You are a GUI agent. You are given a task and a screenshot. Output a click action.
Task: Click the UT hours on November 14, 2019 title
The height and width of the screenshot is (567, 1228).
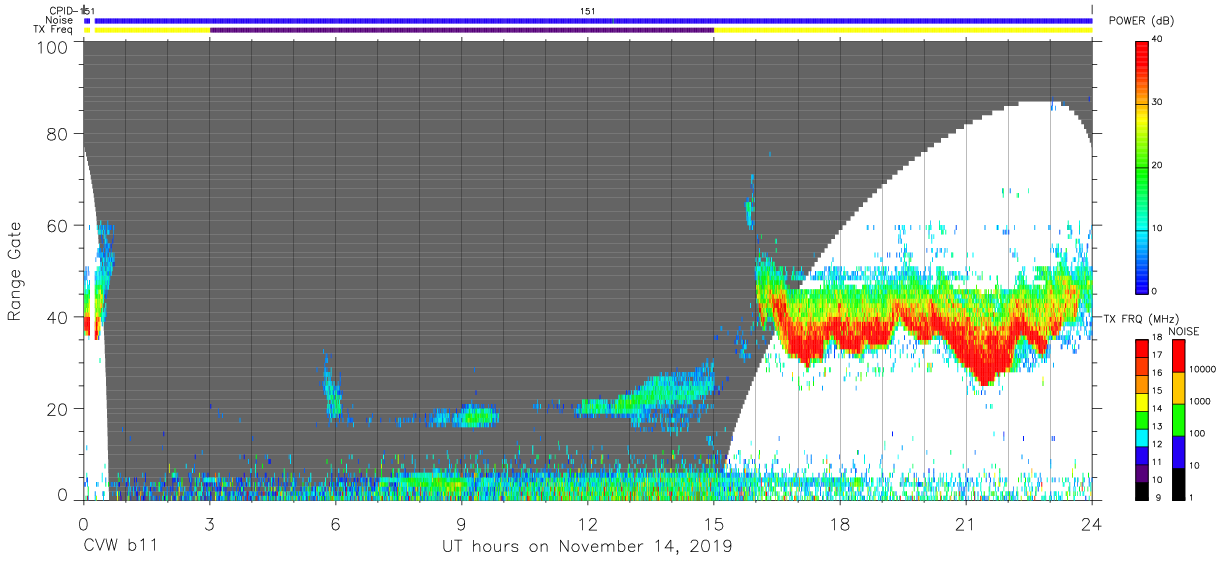pos(587,547)
